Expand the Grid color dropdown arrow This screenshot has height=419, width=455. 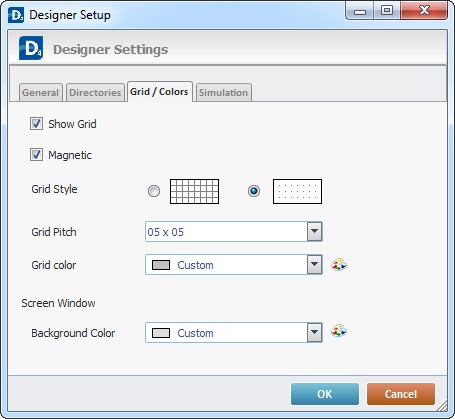click(314, 265)
